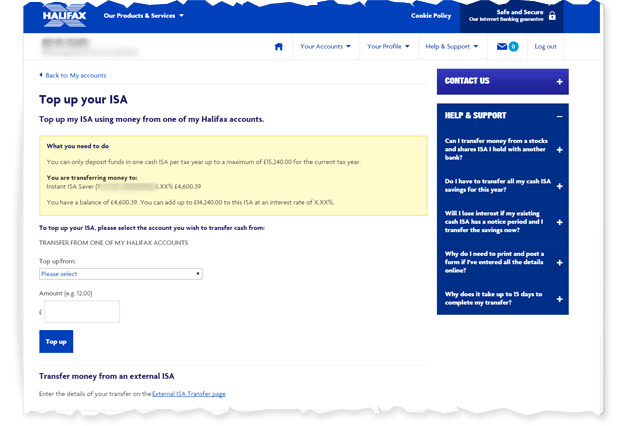The width and height of the screenshot is (622, 426).
Task: Click the padlock Safe and Secure icon
Action: (x=552, y=16)
